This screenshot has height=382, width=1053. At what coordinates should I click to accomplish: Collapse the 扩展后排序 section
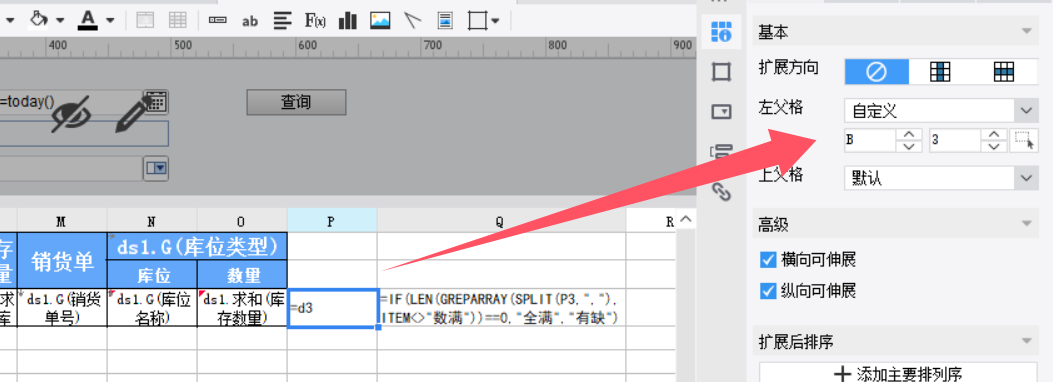(1025, 342)
